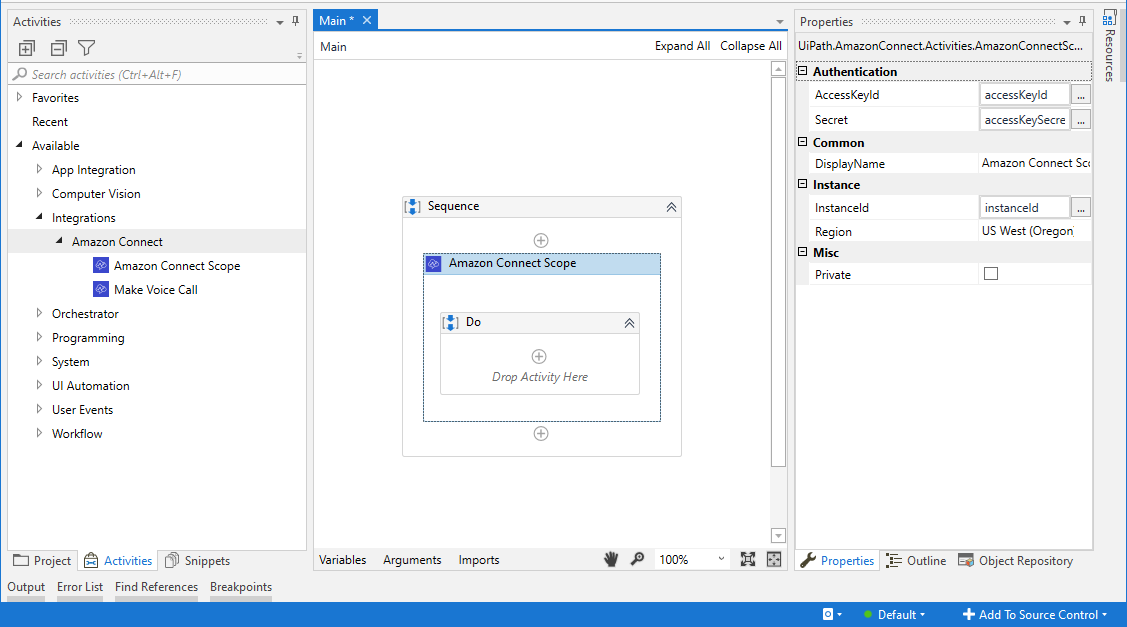
Task: Click Expand All in designer
Action: pyautogui.click(x=682, y=46)
